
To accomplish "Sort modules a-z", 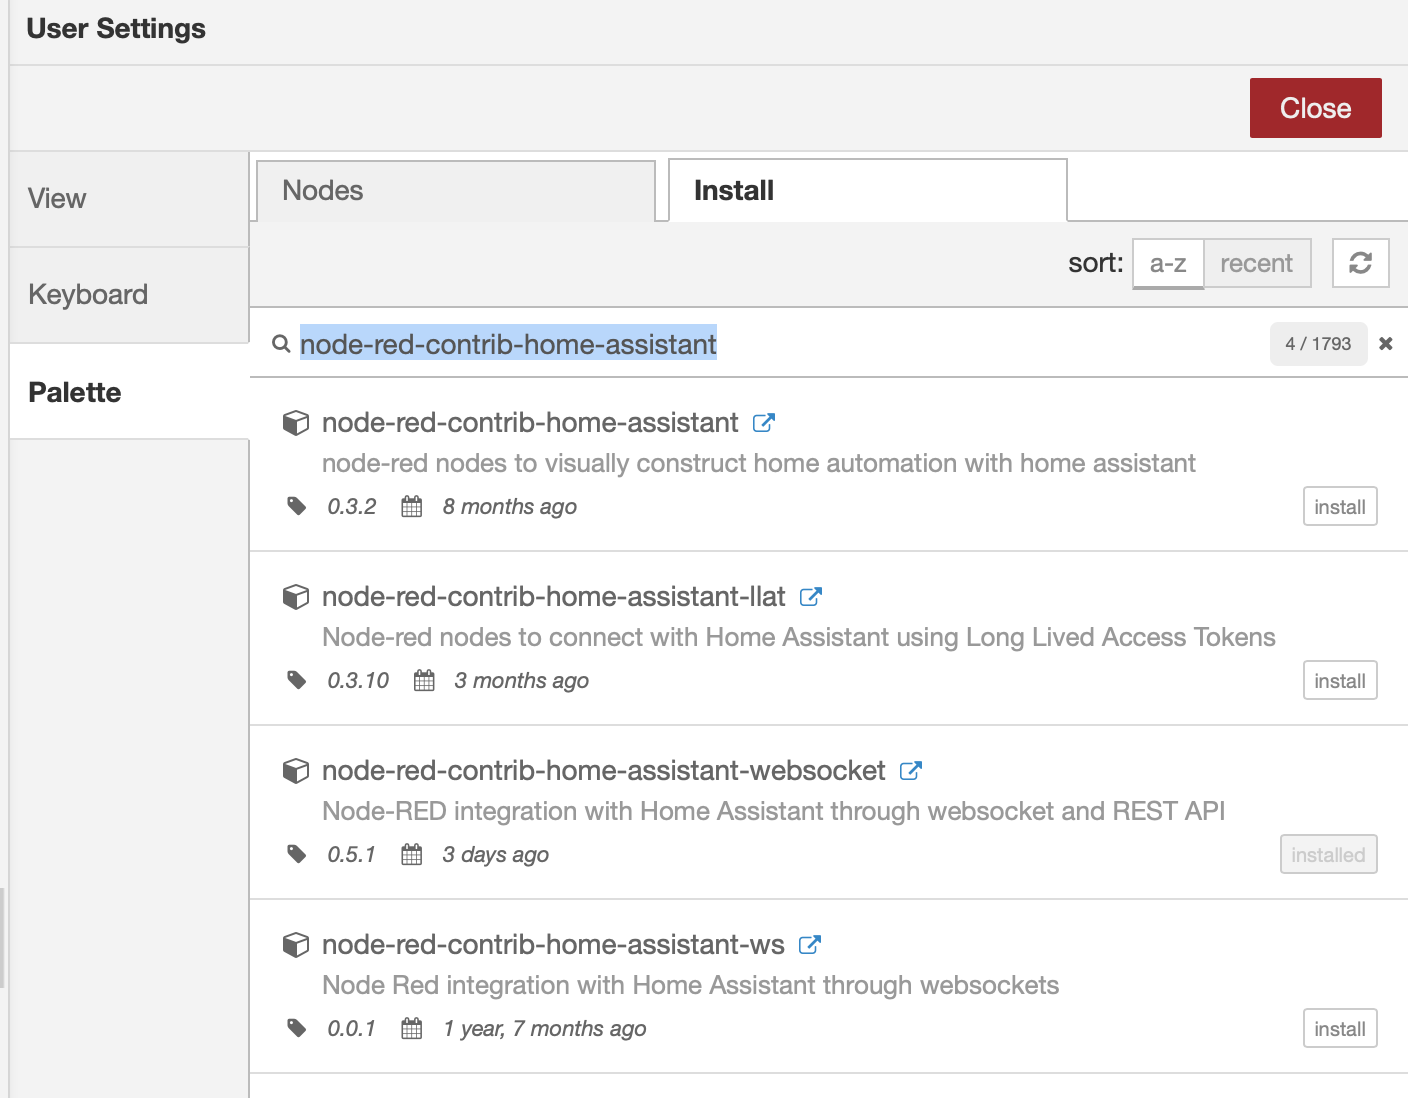I will 1168,263.
